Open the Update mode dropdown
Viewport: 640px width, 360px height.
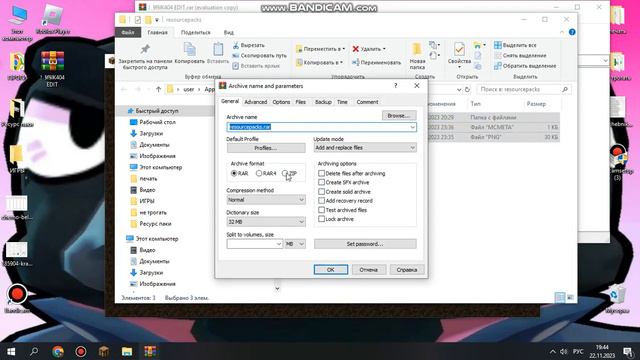[365, 148]
